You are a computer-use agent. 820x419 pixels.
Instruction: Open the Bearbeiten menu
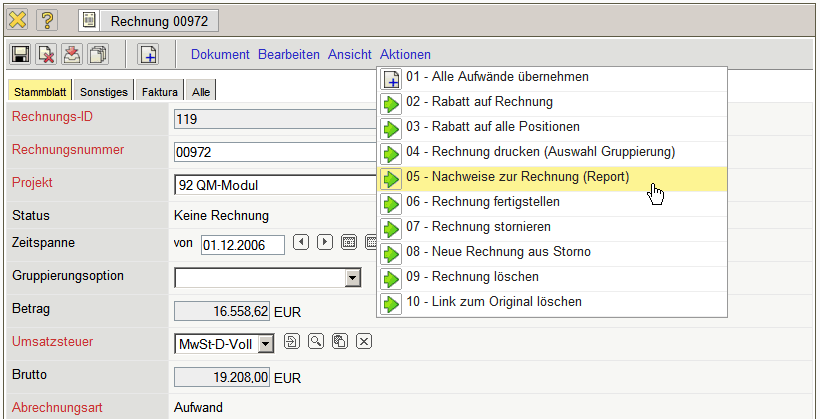coord(289,54)
